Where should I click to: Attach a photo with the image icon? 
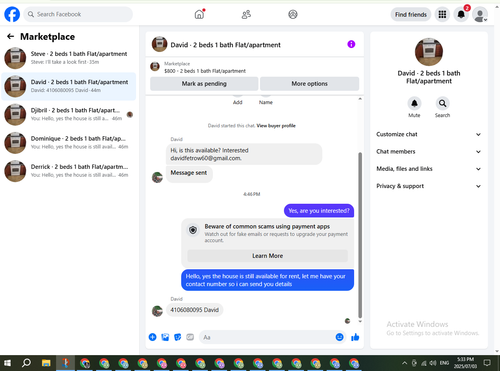pyautogui.click(x=165, y=337)
